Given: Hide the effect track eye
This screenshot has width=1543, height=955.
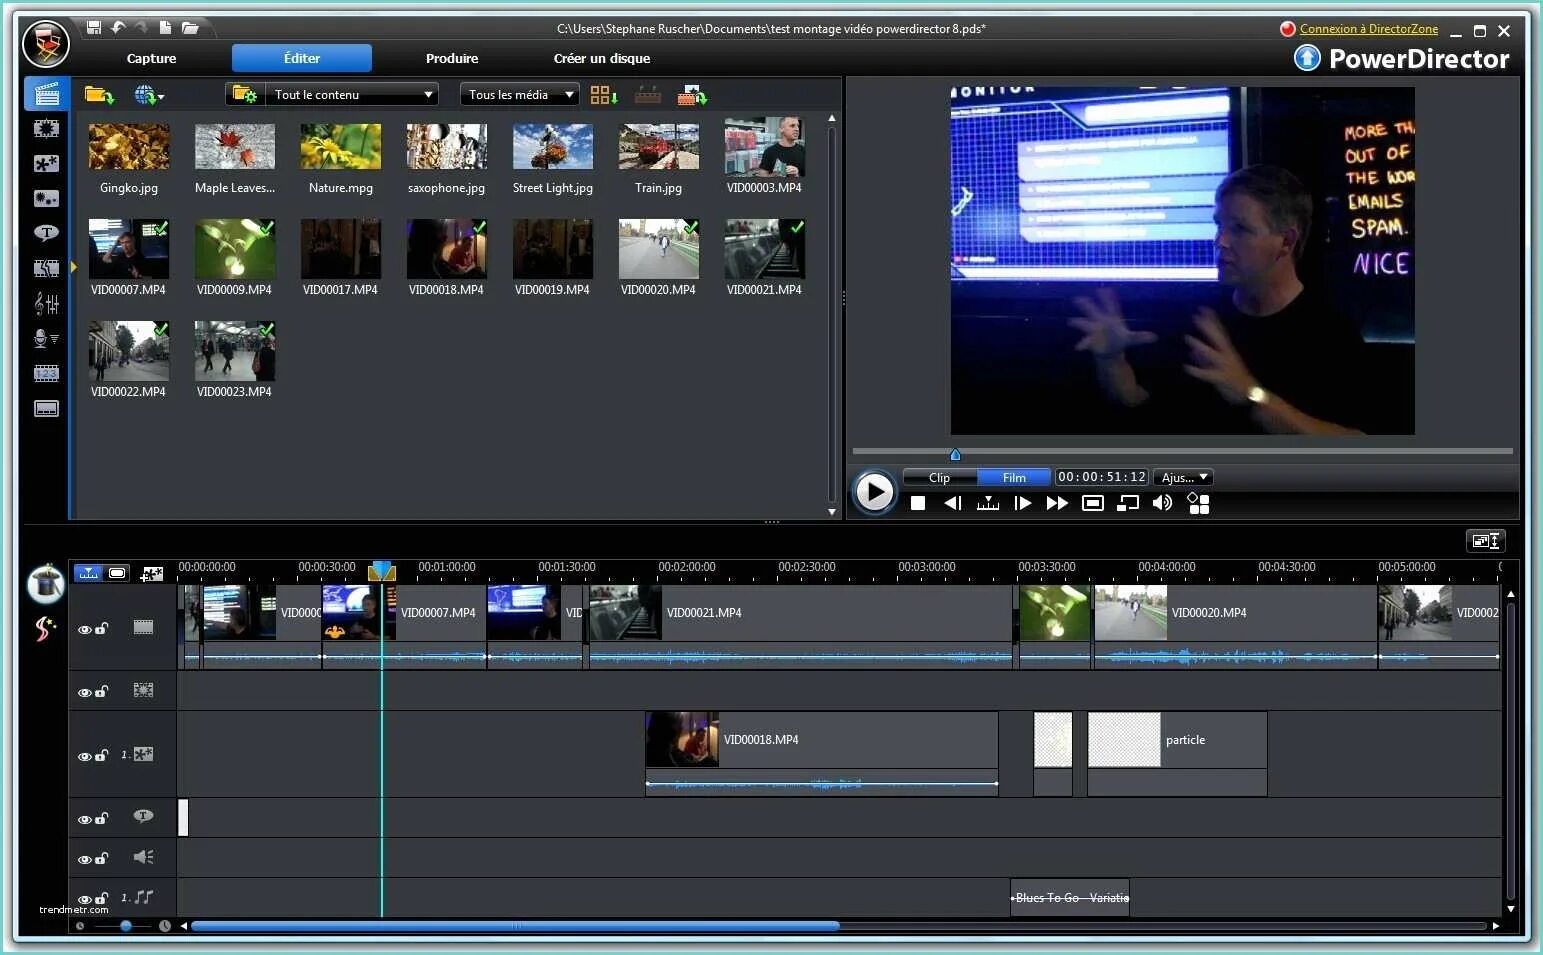Looking at the screenshot, I should (85, 692).
